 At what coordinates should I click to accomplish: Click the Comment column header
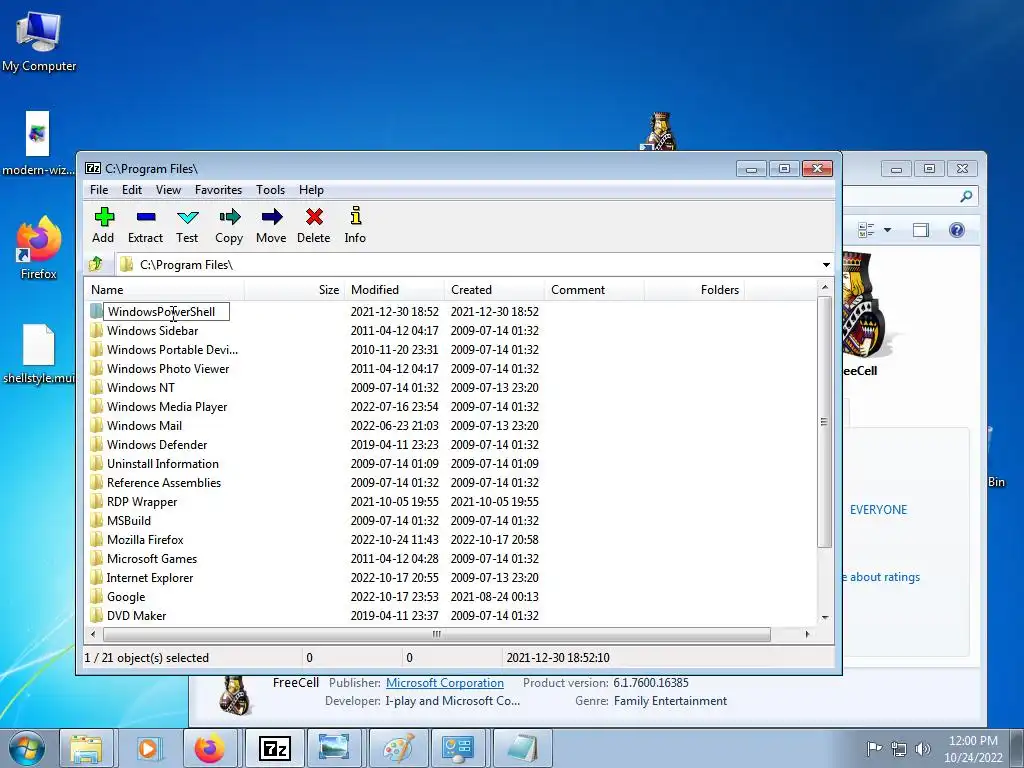click(595, 289)
